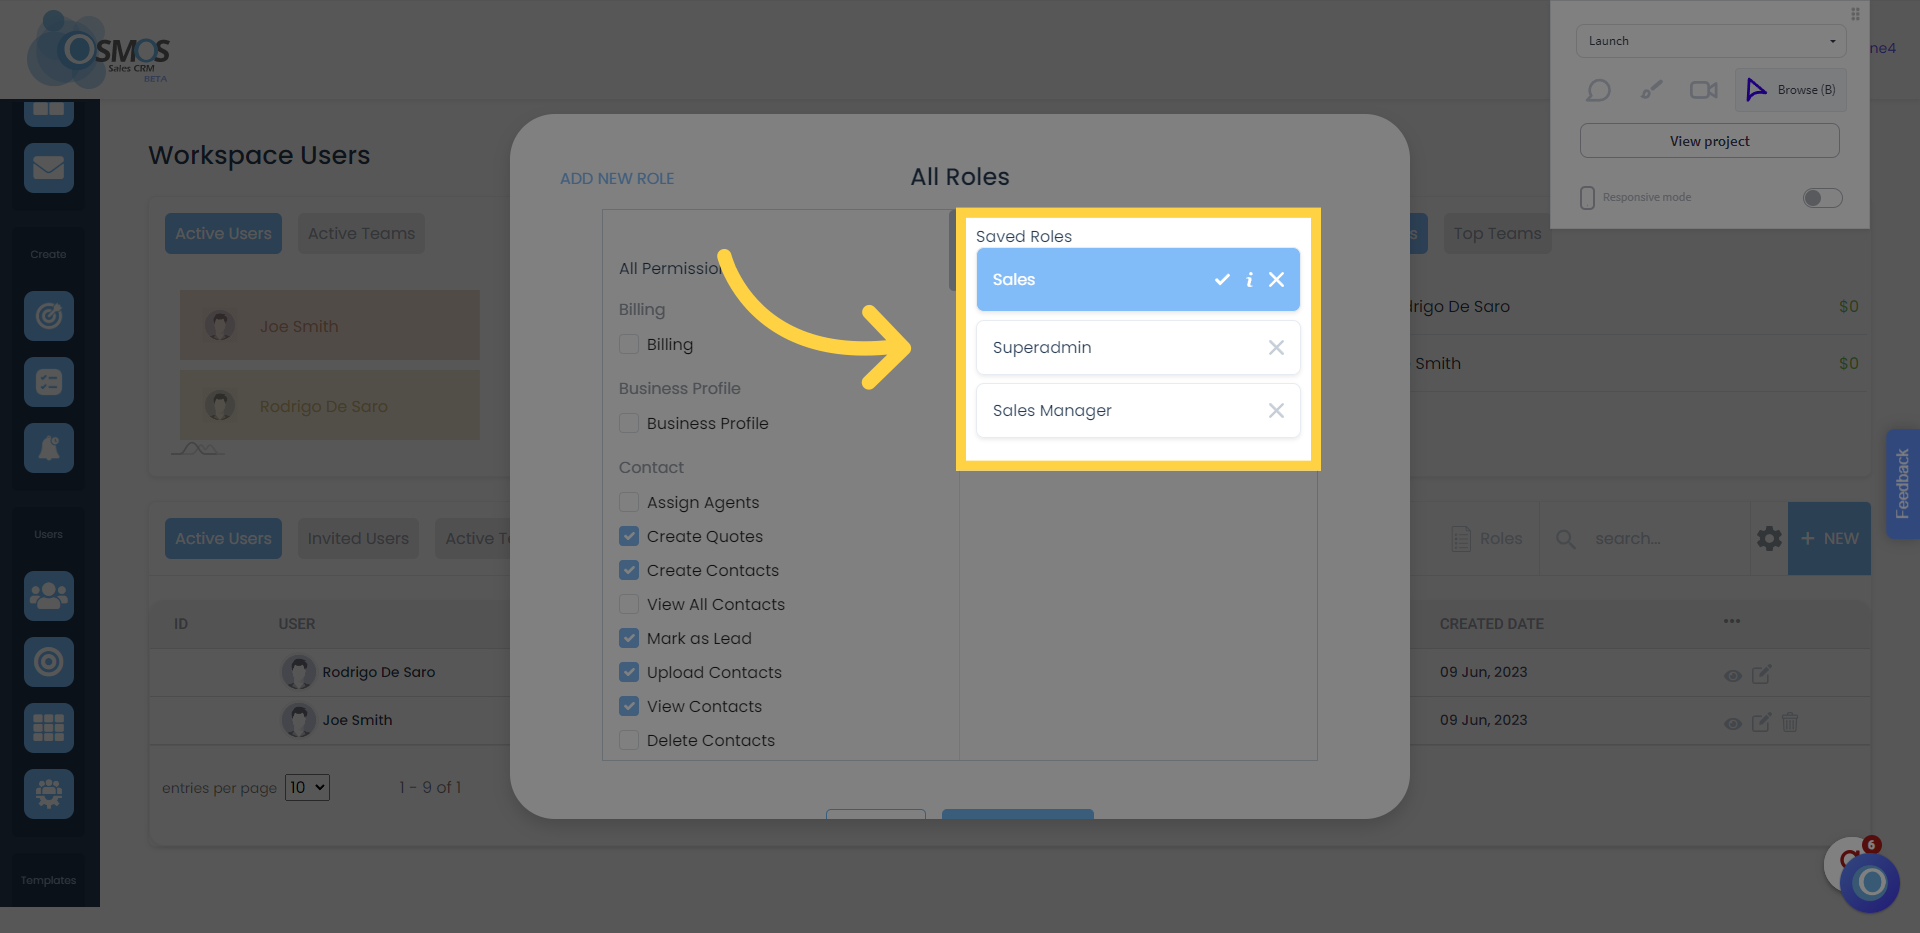Click the goals target icon in the sidebar

[49, 316]
